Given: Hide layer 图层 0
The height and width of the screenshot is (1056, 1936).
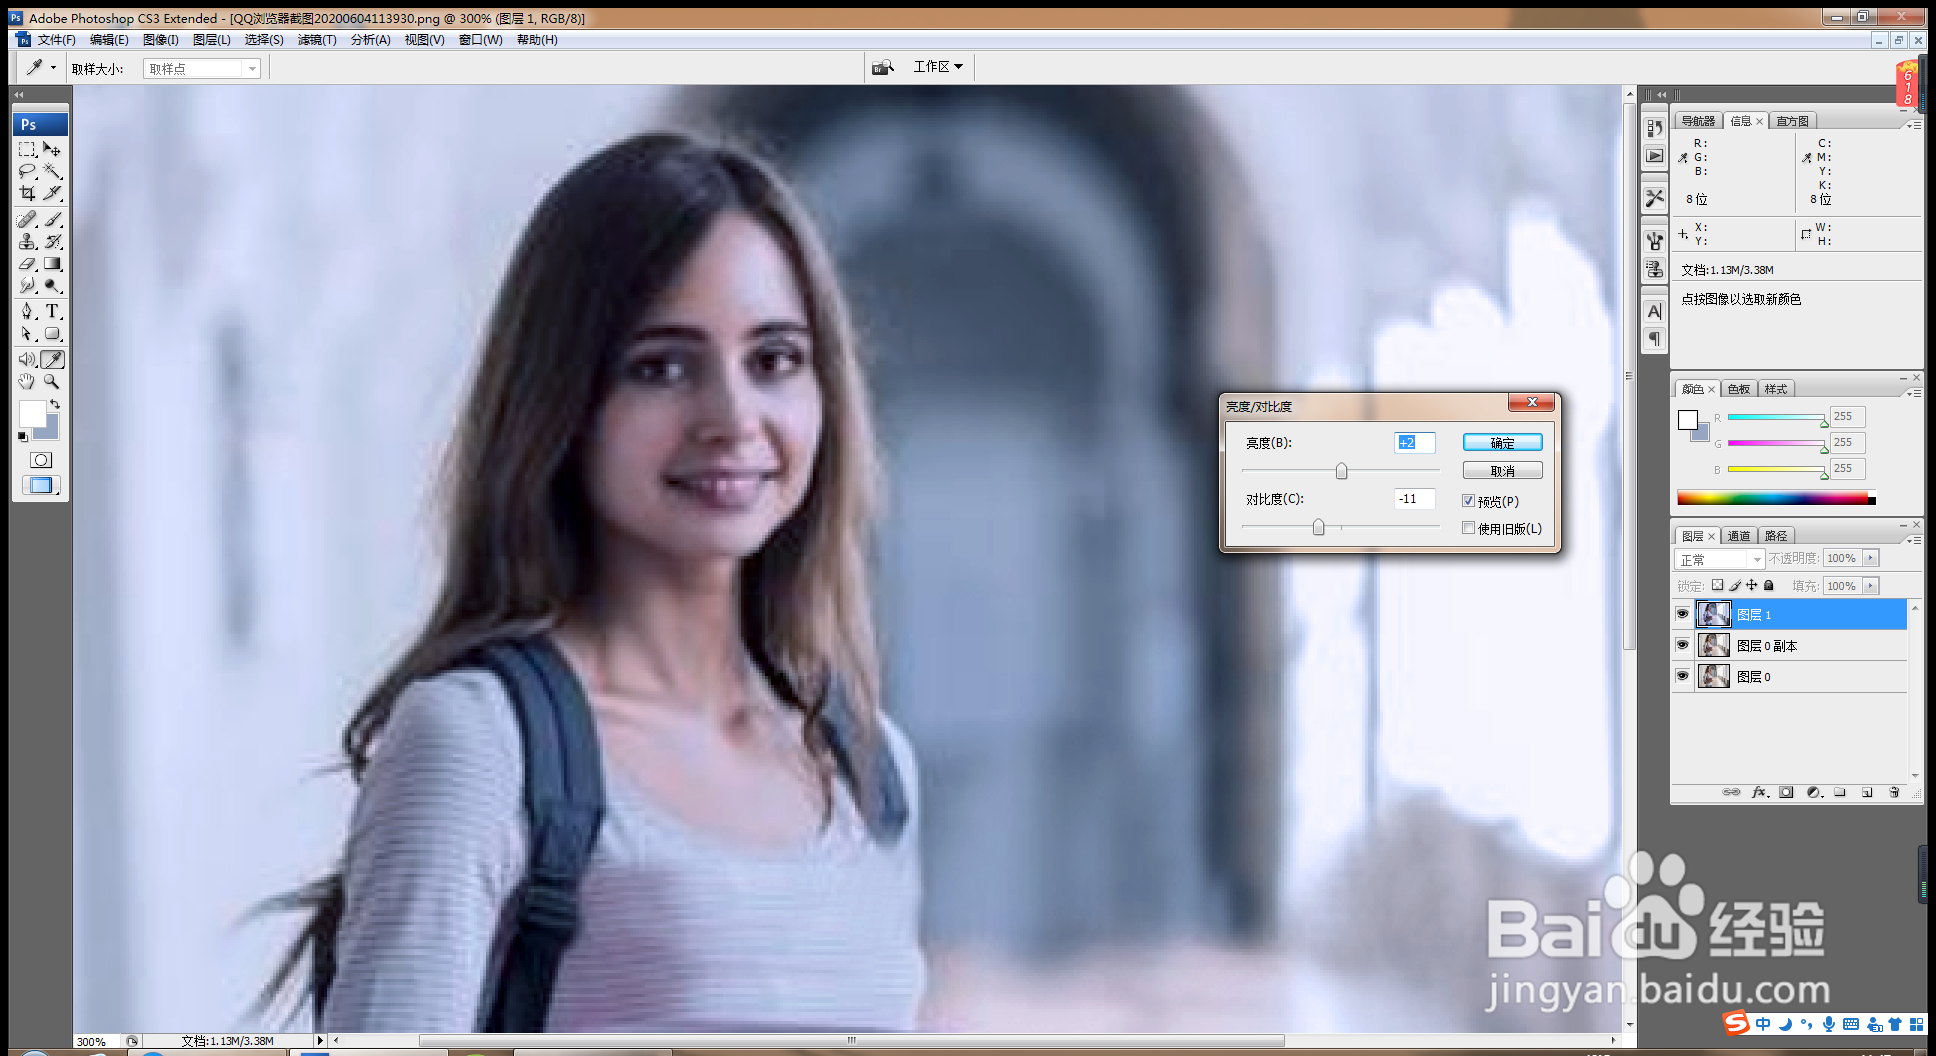Looking at the screenshot, I should click(x=1682, y=676).
